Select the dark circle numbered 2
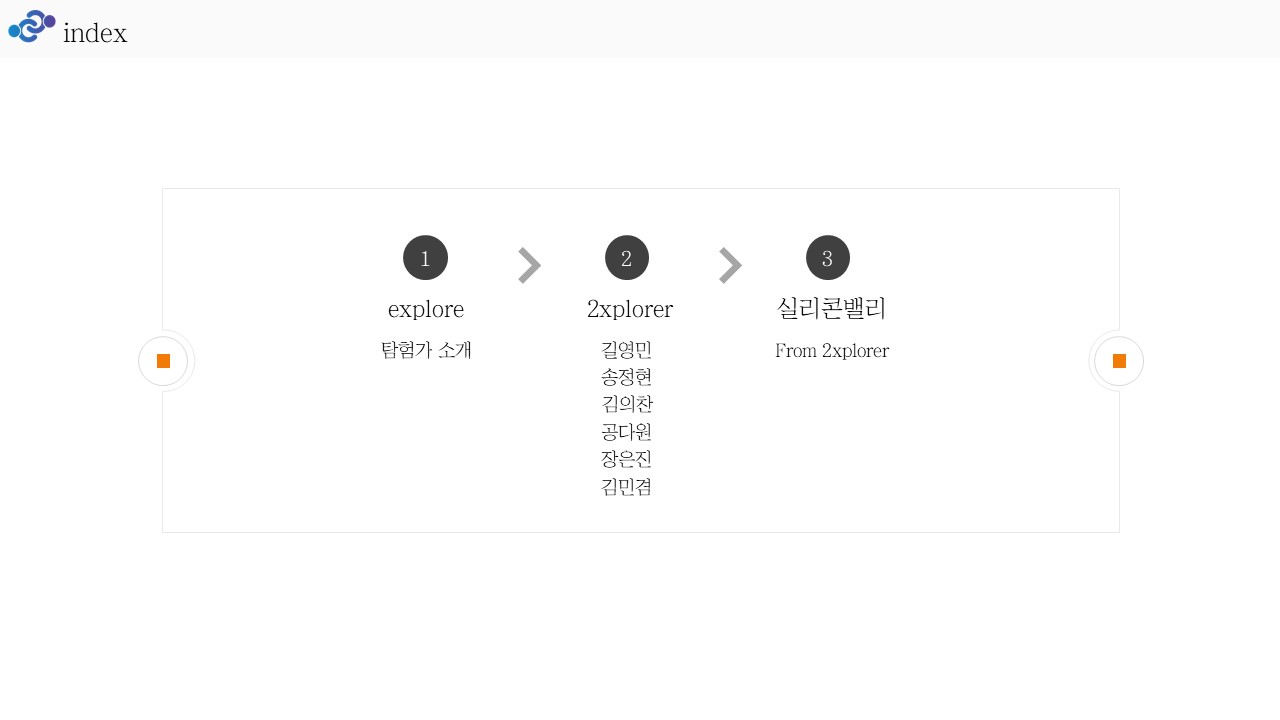This screenshot has height=720, width=1280. click(x=627, y=258)
